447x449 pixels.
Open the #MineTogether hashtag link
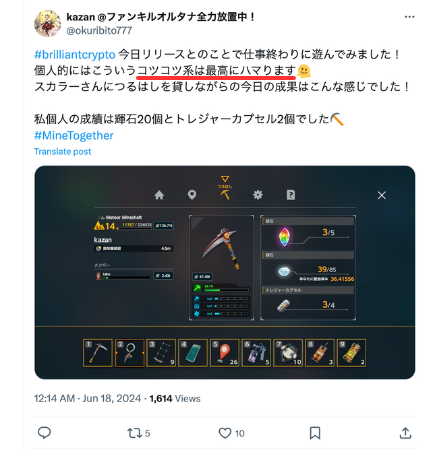tap(74, 135)
